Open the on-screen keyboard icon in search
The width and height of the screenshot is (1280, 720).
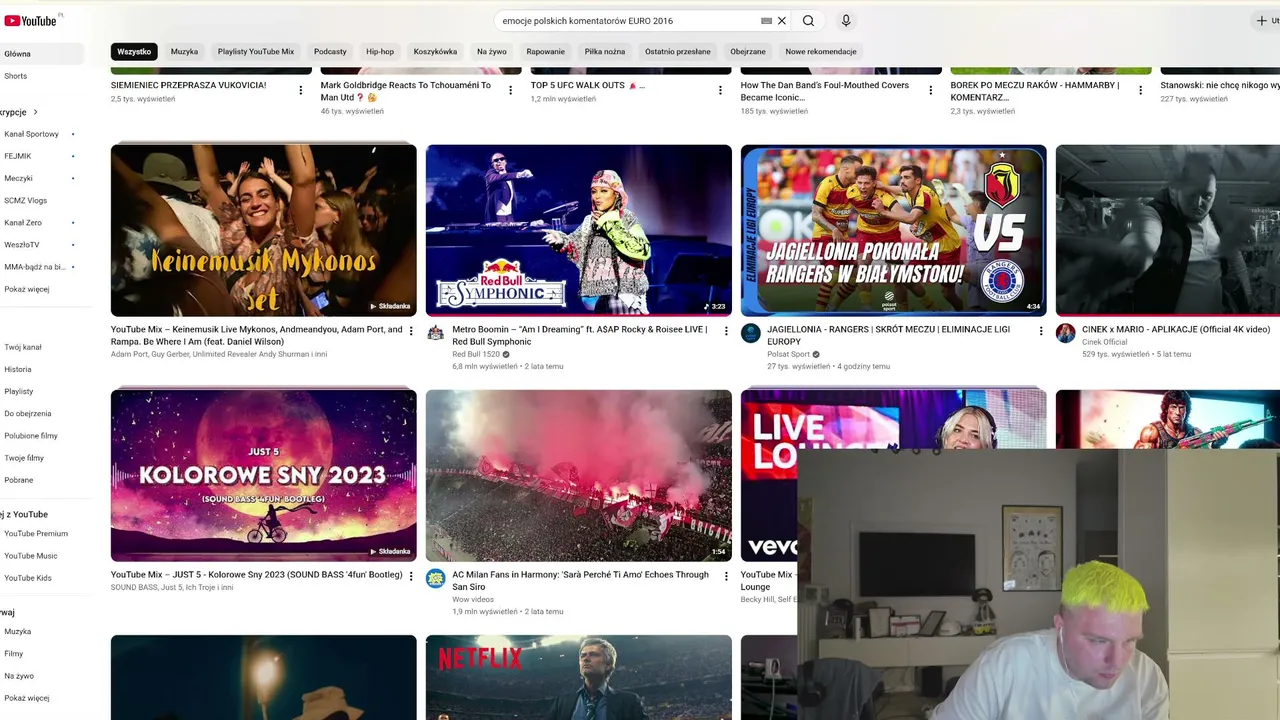[x=766, y=21]
